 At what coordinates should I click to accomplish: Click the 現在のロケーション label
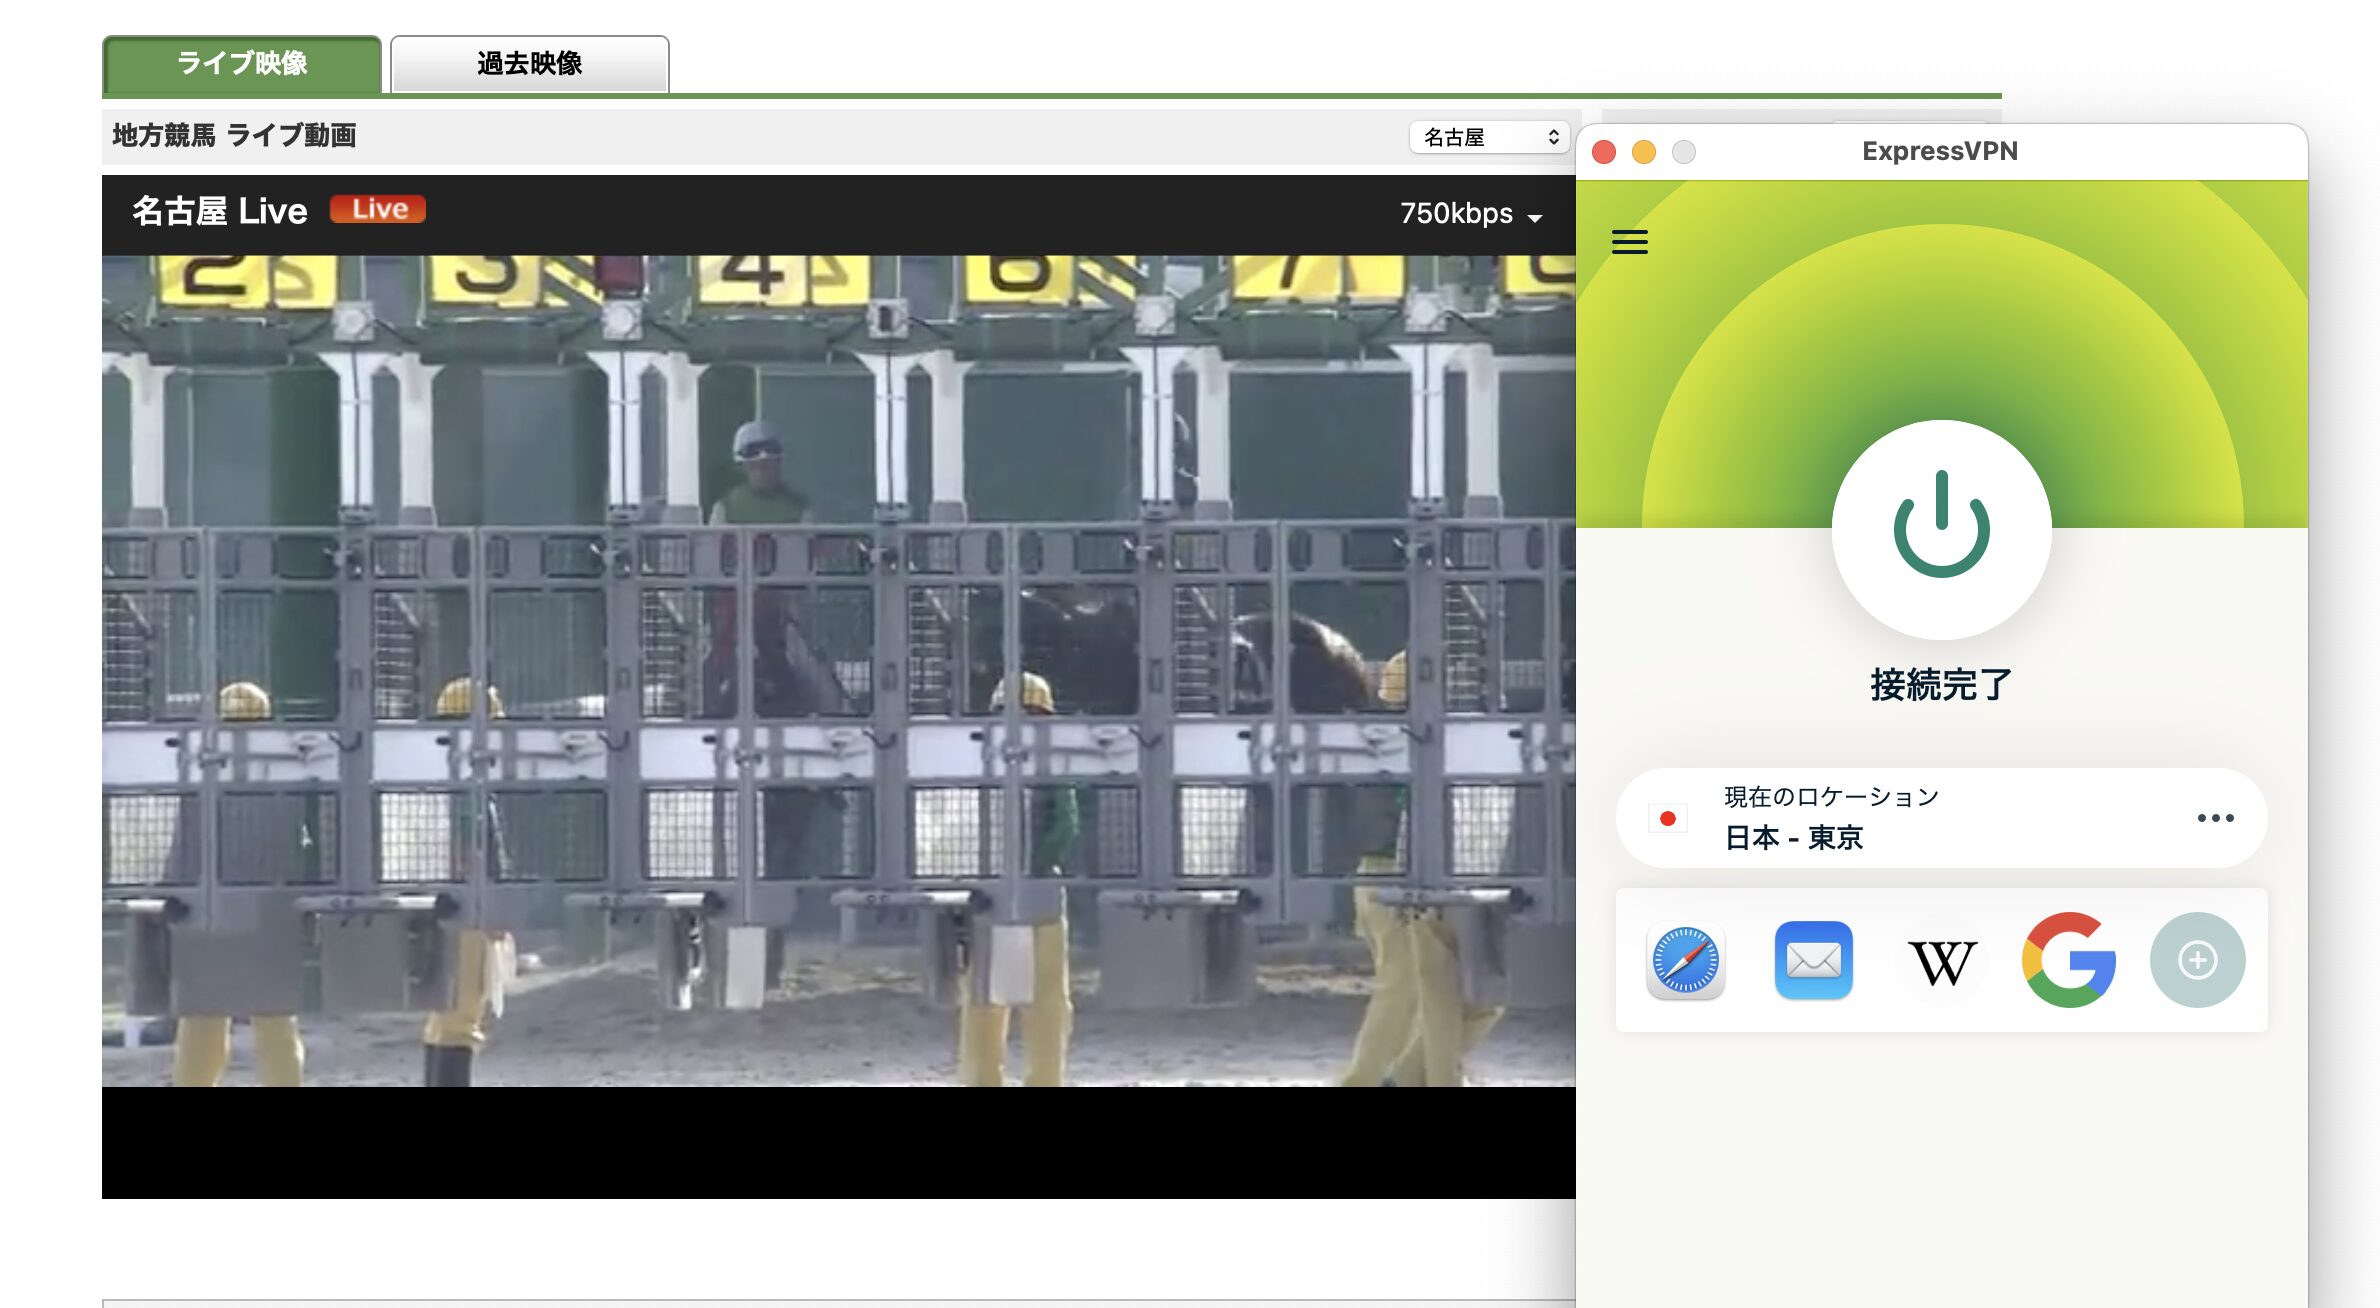click(1831, 797)
